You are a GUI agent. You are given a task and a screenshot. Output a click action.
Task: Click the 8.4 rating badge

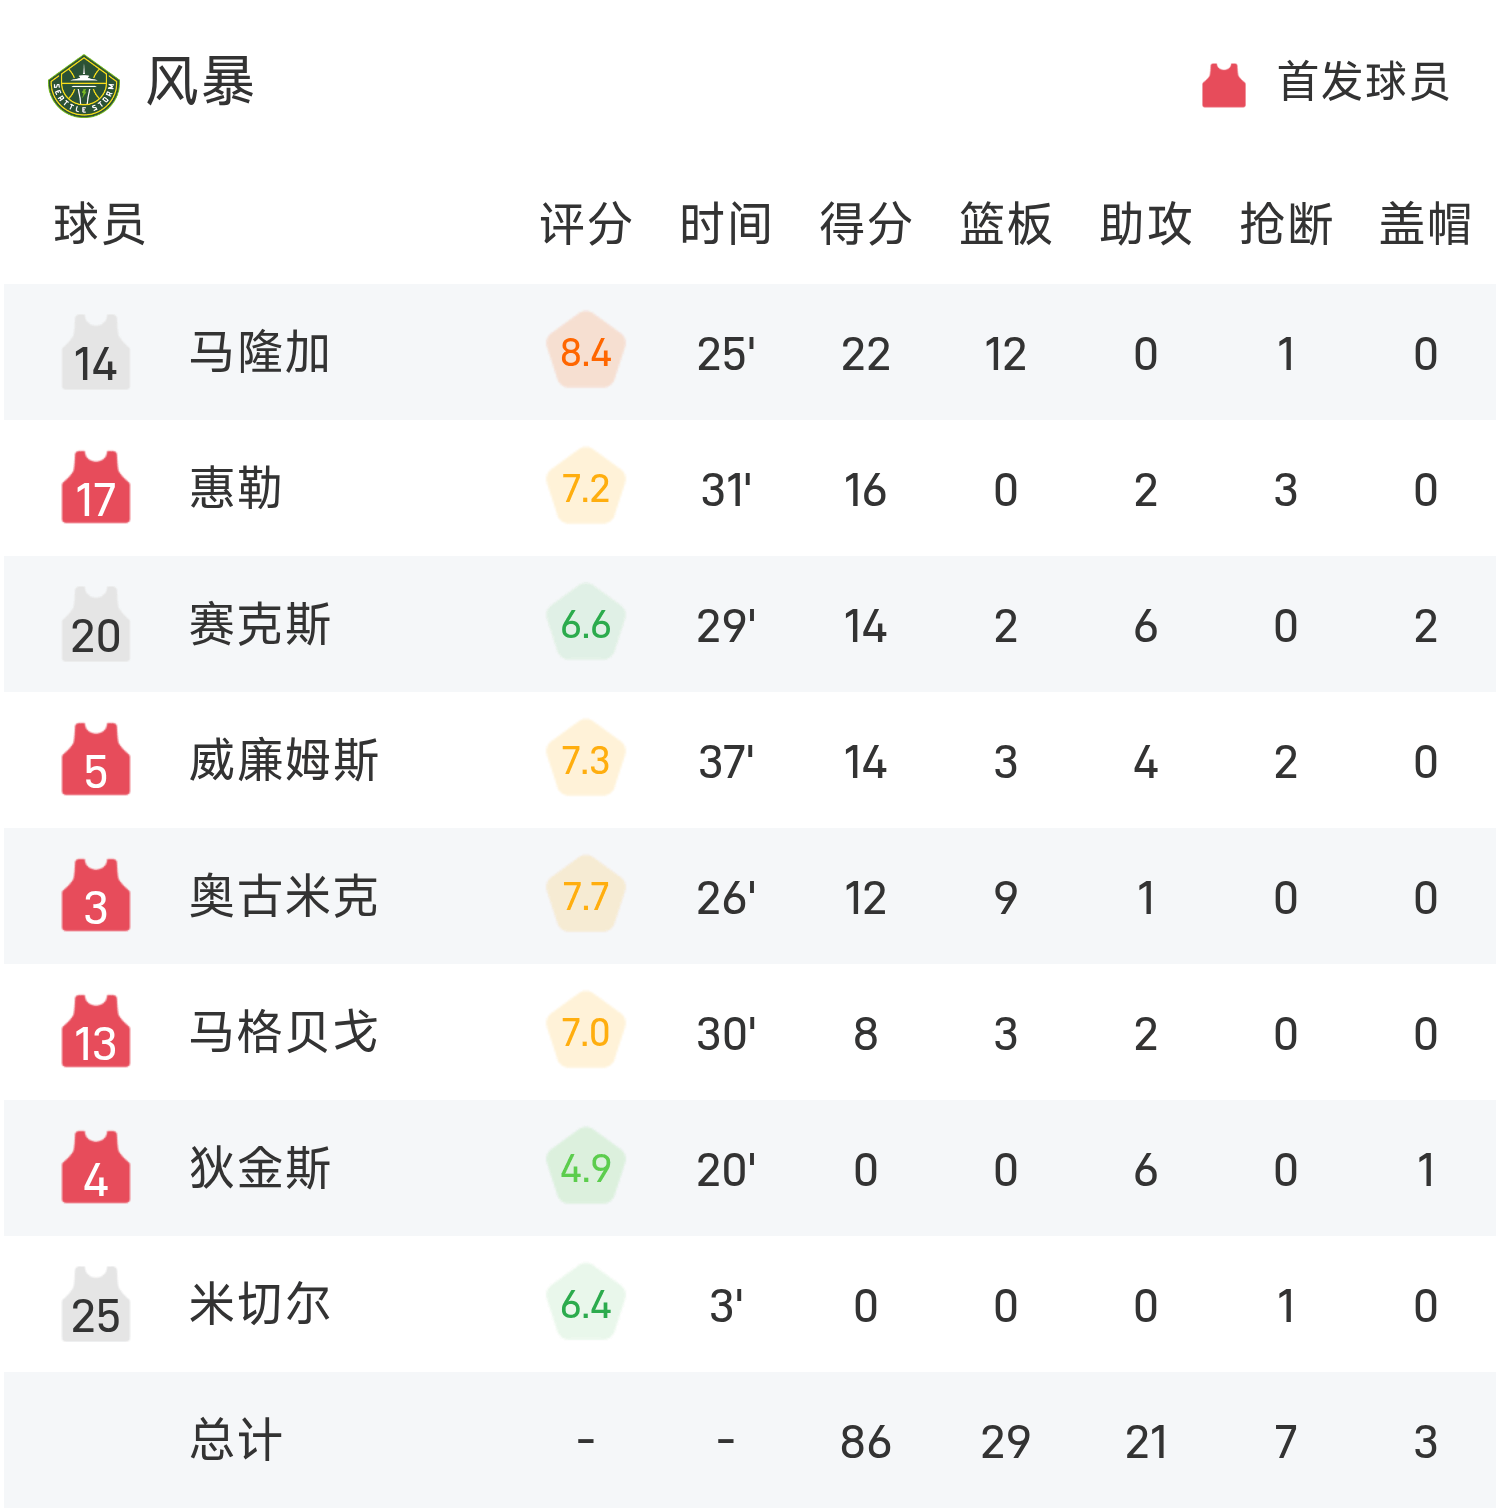pos(586,351)
